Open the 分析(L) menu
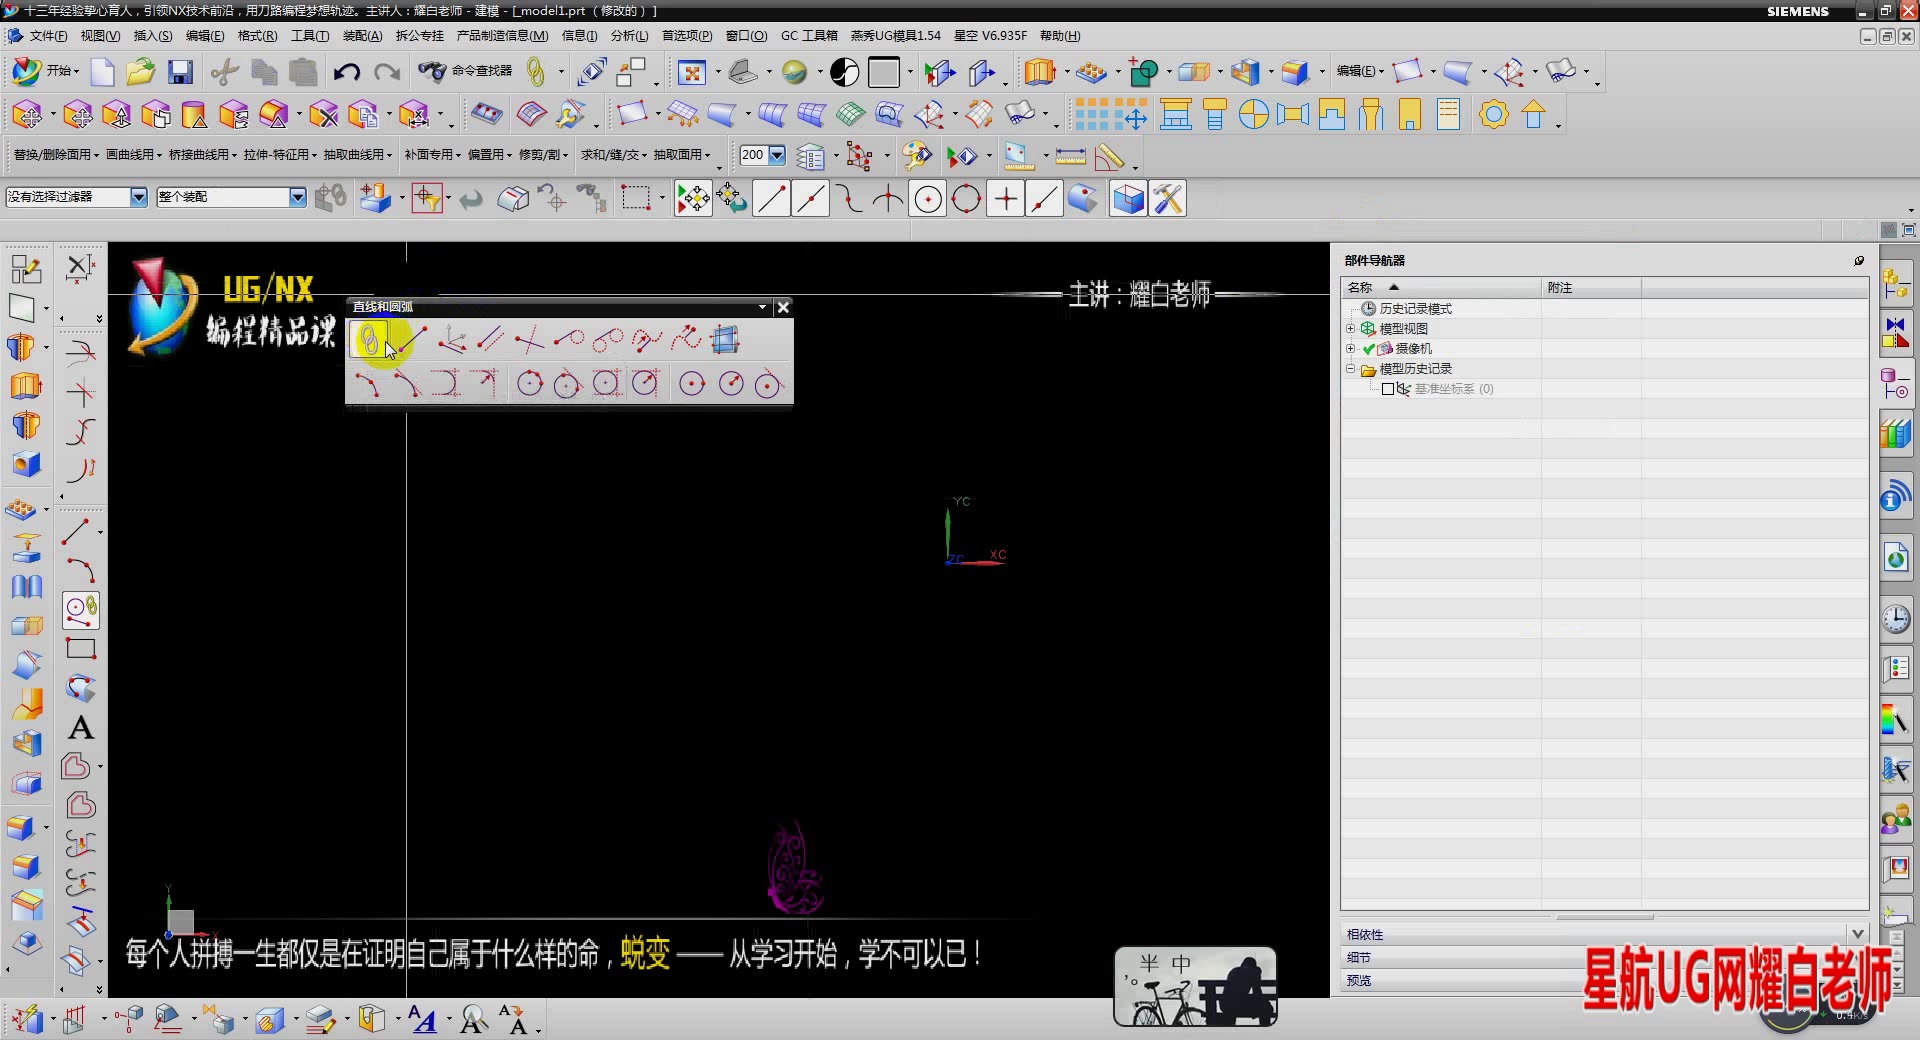 (629, 36)
